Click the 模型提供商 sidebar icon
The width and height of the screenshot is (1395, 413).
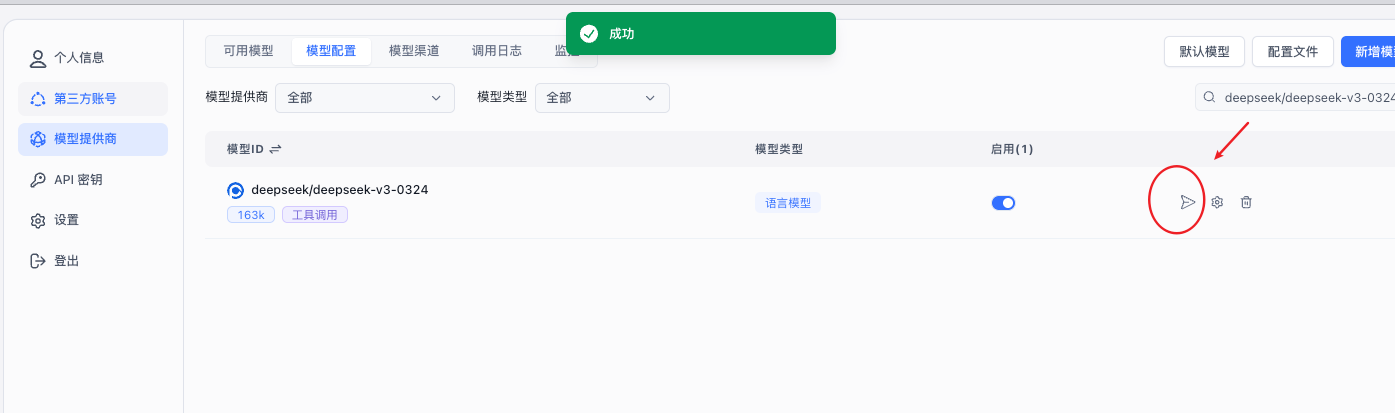pos(38,139)
